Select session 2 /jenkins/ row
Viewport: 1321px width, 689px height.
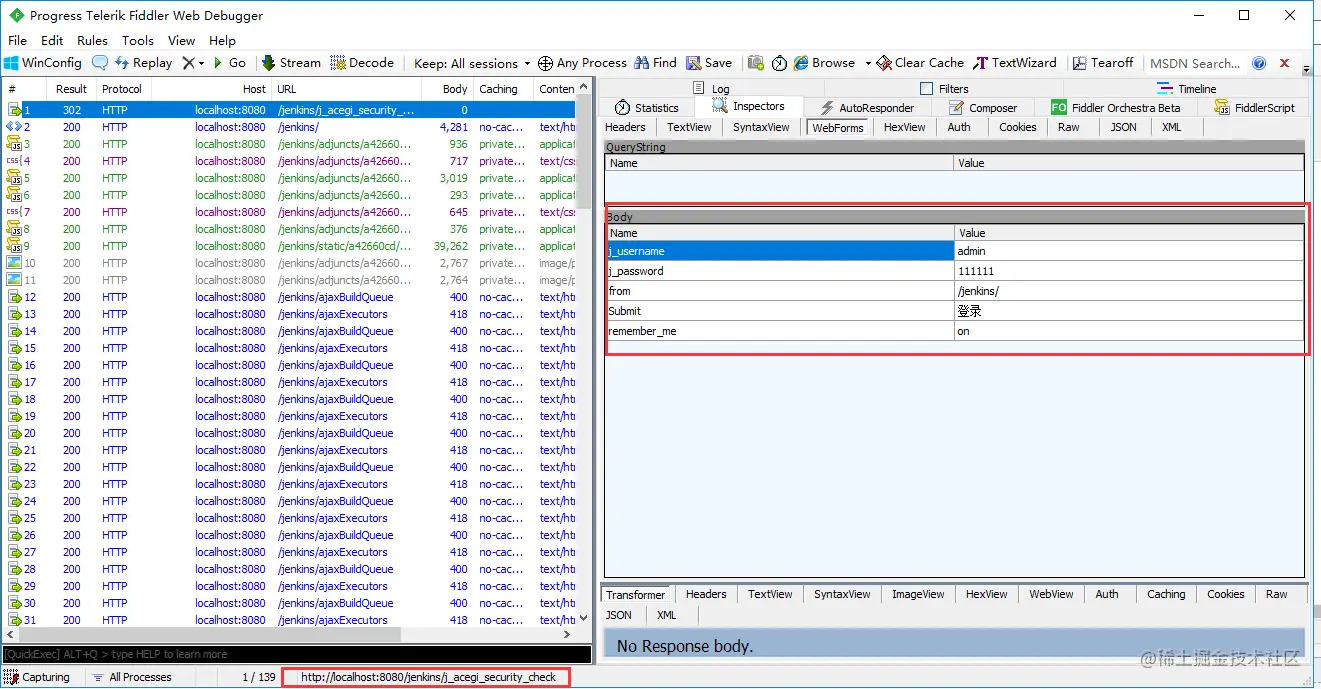290,127
